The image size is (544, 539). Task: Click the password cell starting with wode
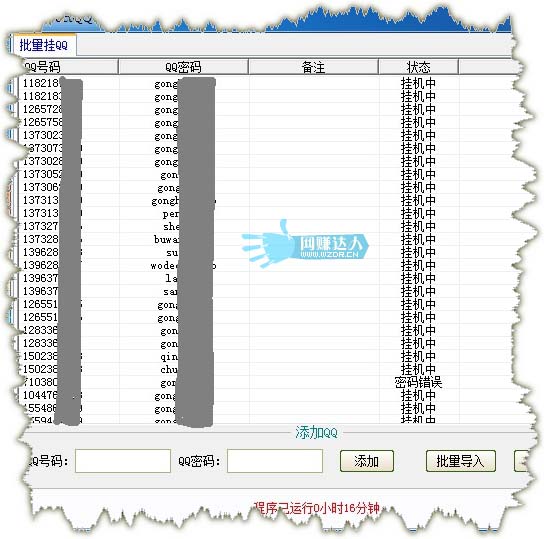click(184, 266)
